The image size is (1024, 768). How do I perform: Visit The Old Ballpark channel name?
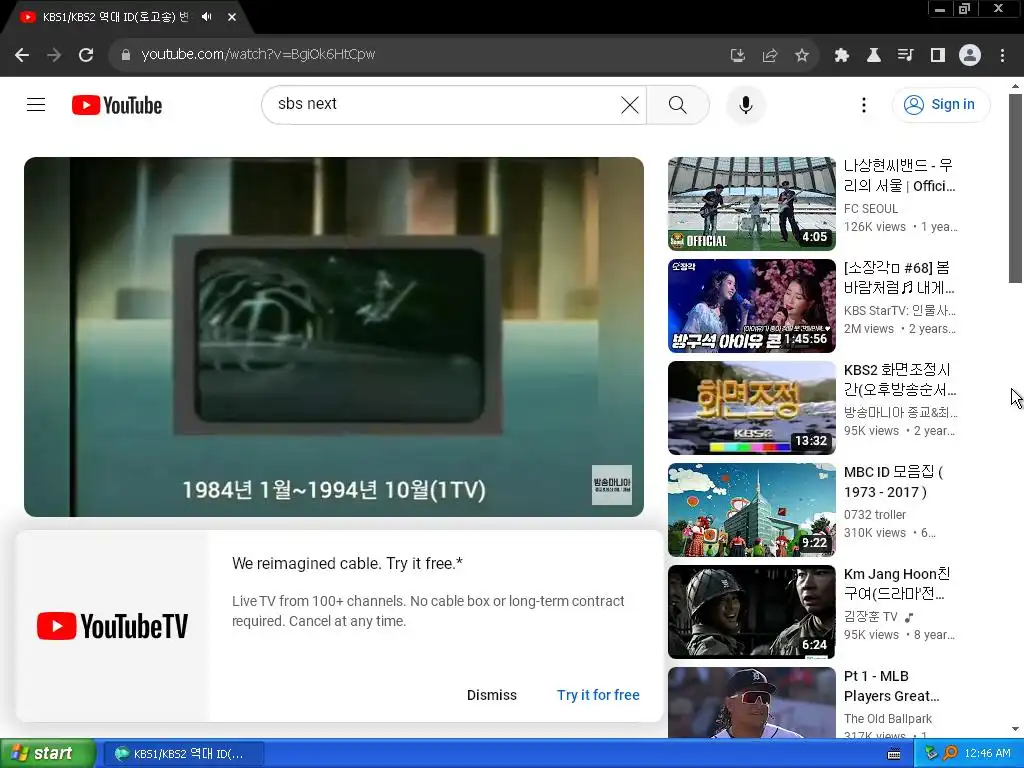[x=888, y=718]
